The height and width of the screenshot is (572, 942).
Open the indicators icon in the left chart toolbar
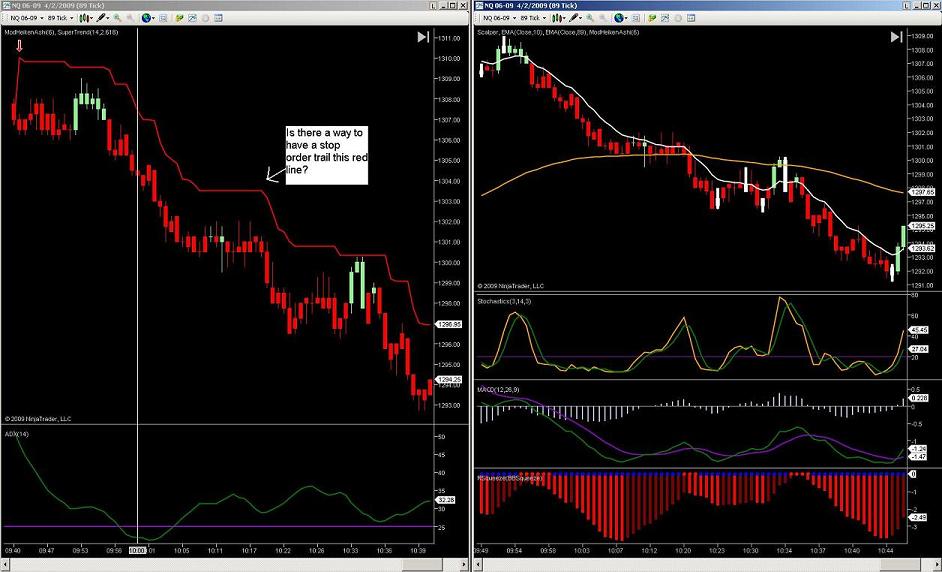click(x=192, y=18)
